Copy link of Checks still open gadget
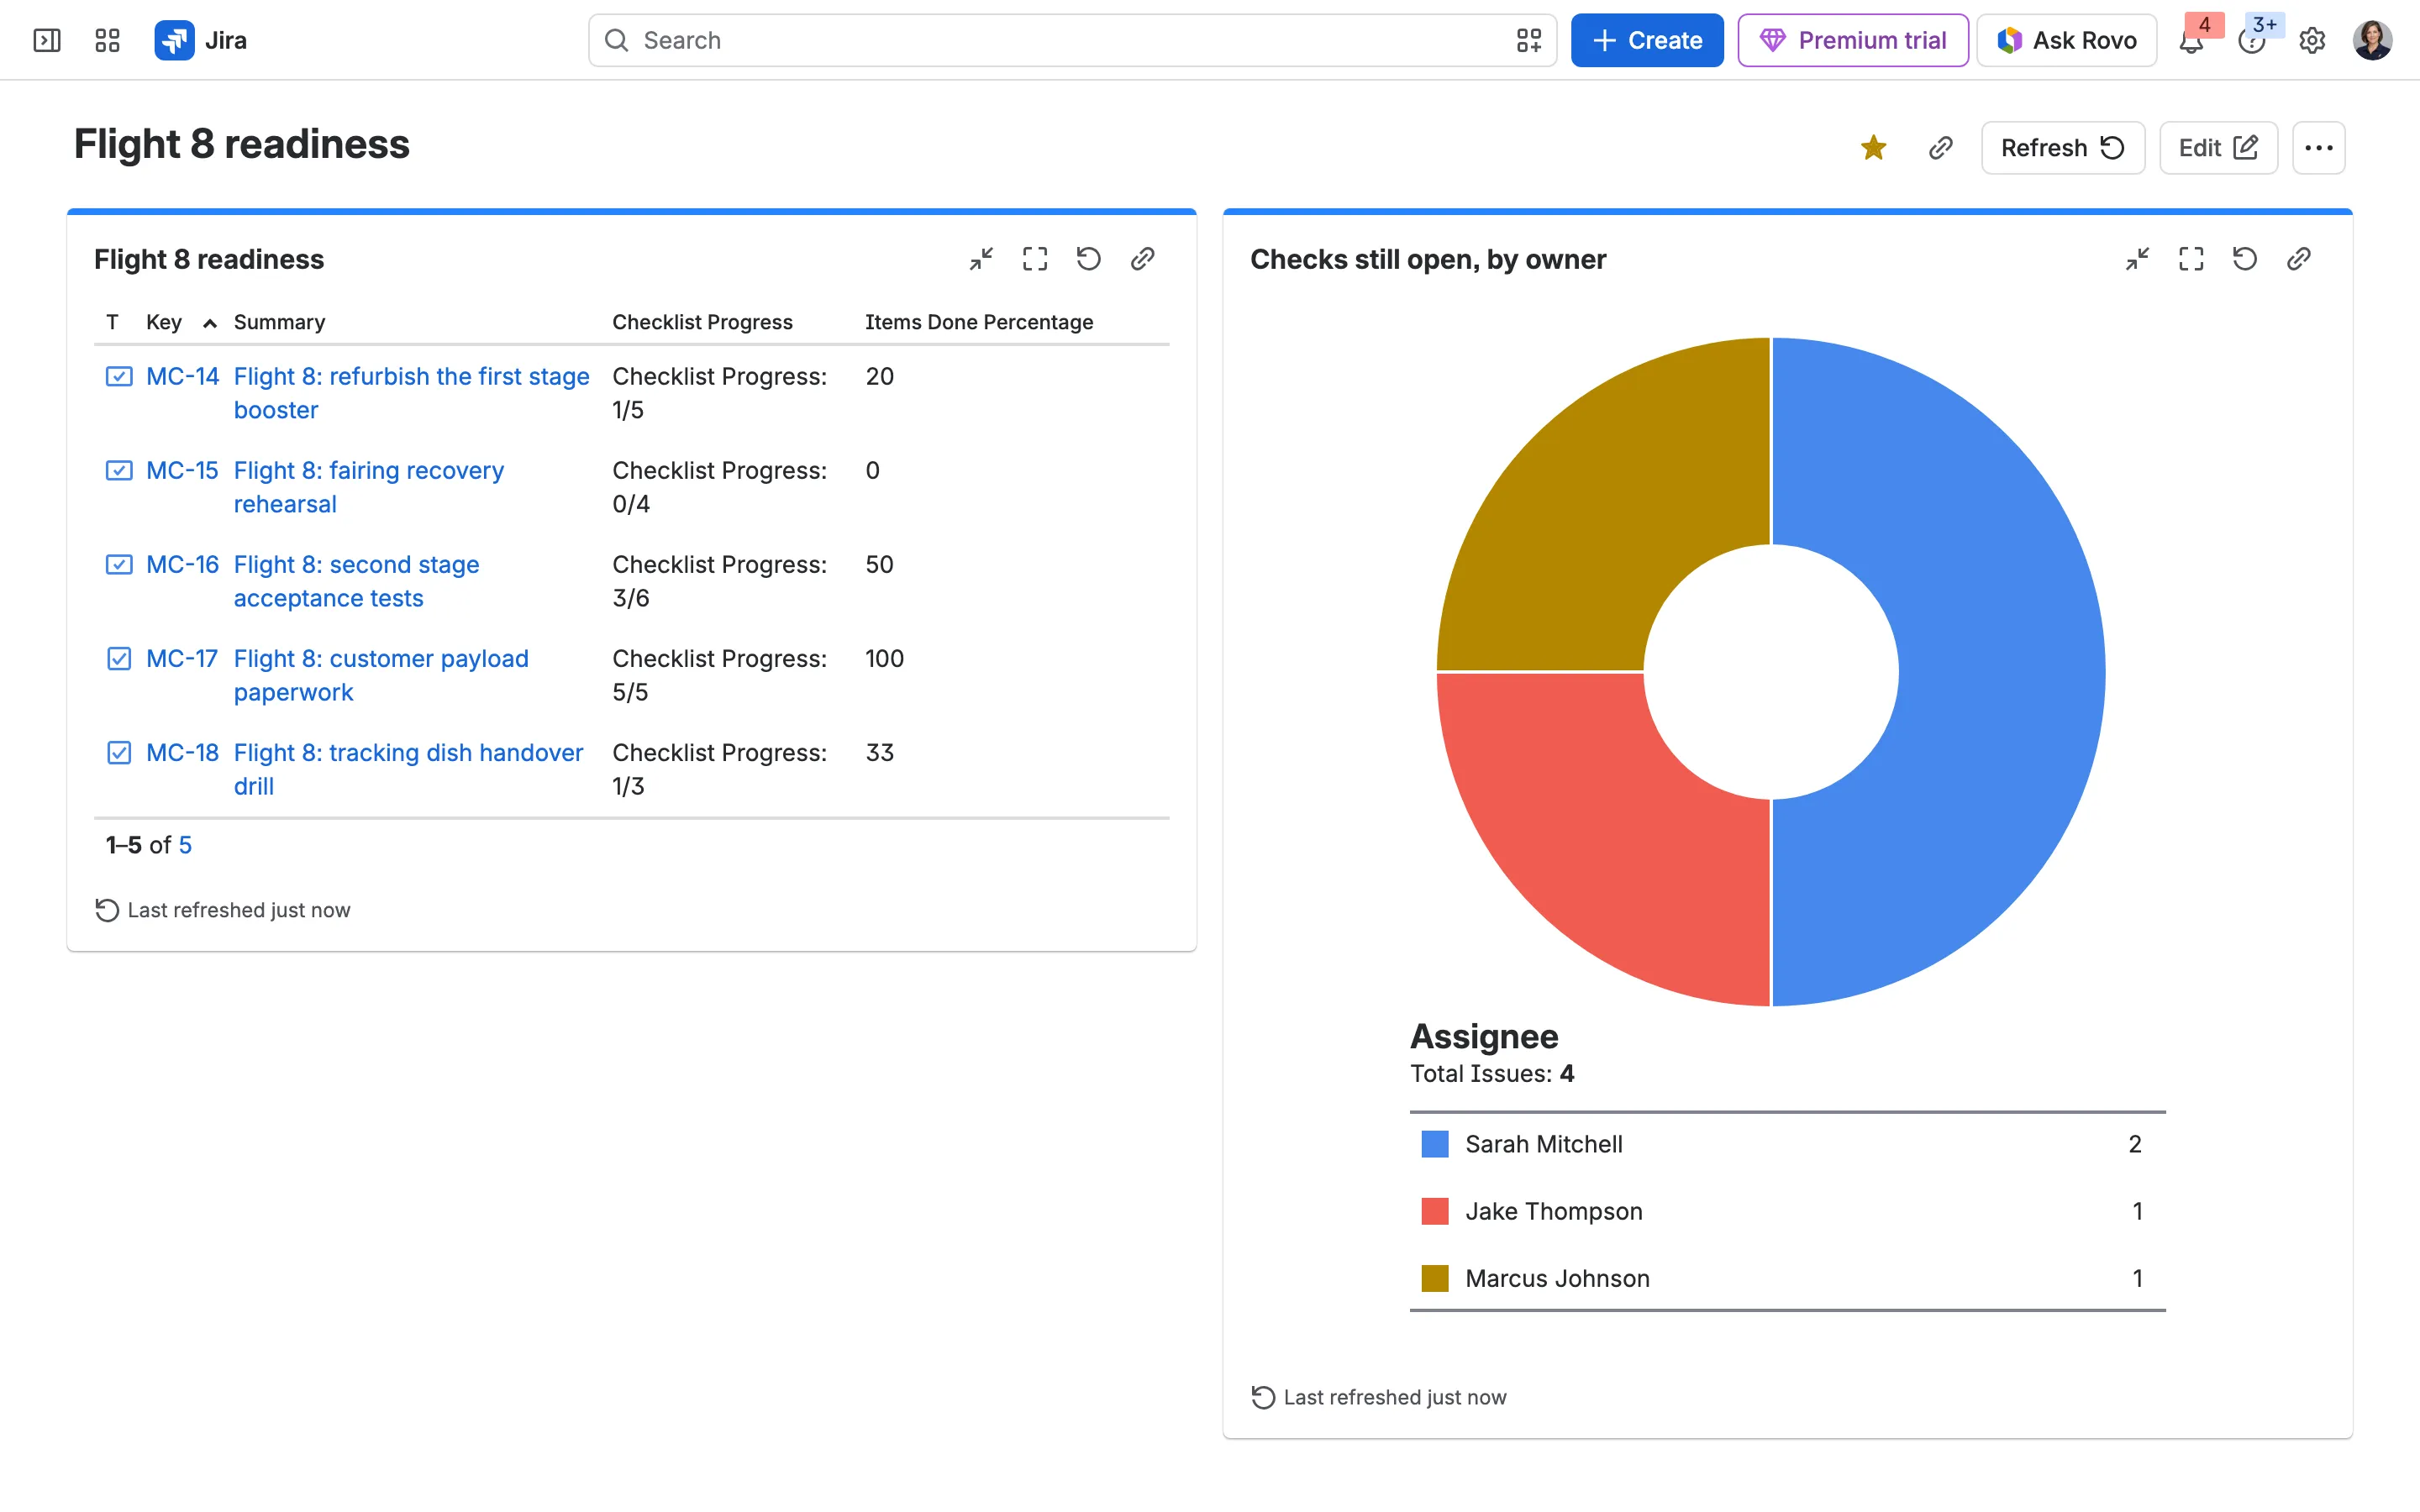2420x1512 pixels. [x=2299, y=259]
